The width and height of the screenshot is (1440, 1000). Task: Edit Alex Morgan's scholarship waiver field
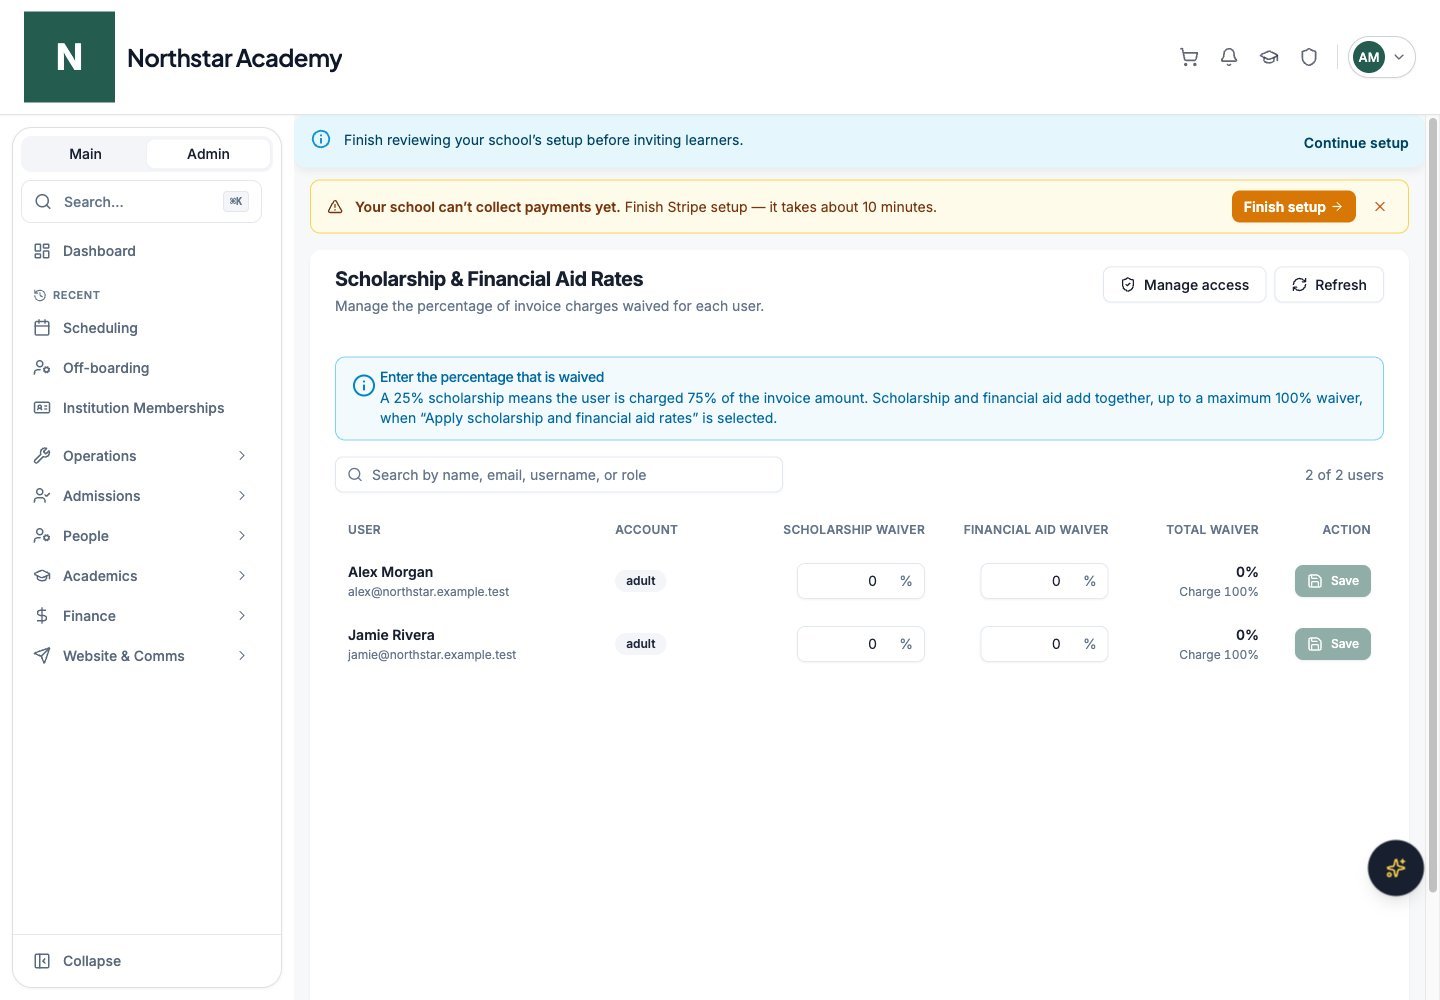[x=861, y=581]
